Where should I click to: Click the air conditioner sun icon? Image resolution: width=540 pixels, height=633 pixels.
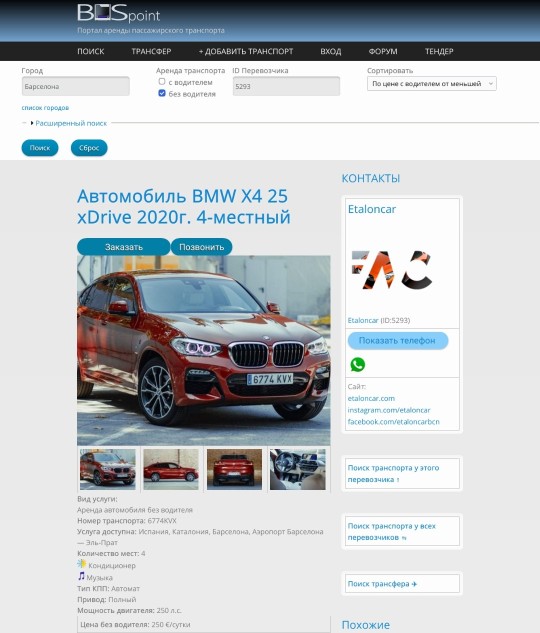point(82,564)
